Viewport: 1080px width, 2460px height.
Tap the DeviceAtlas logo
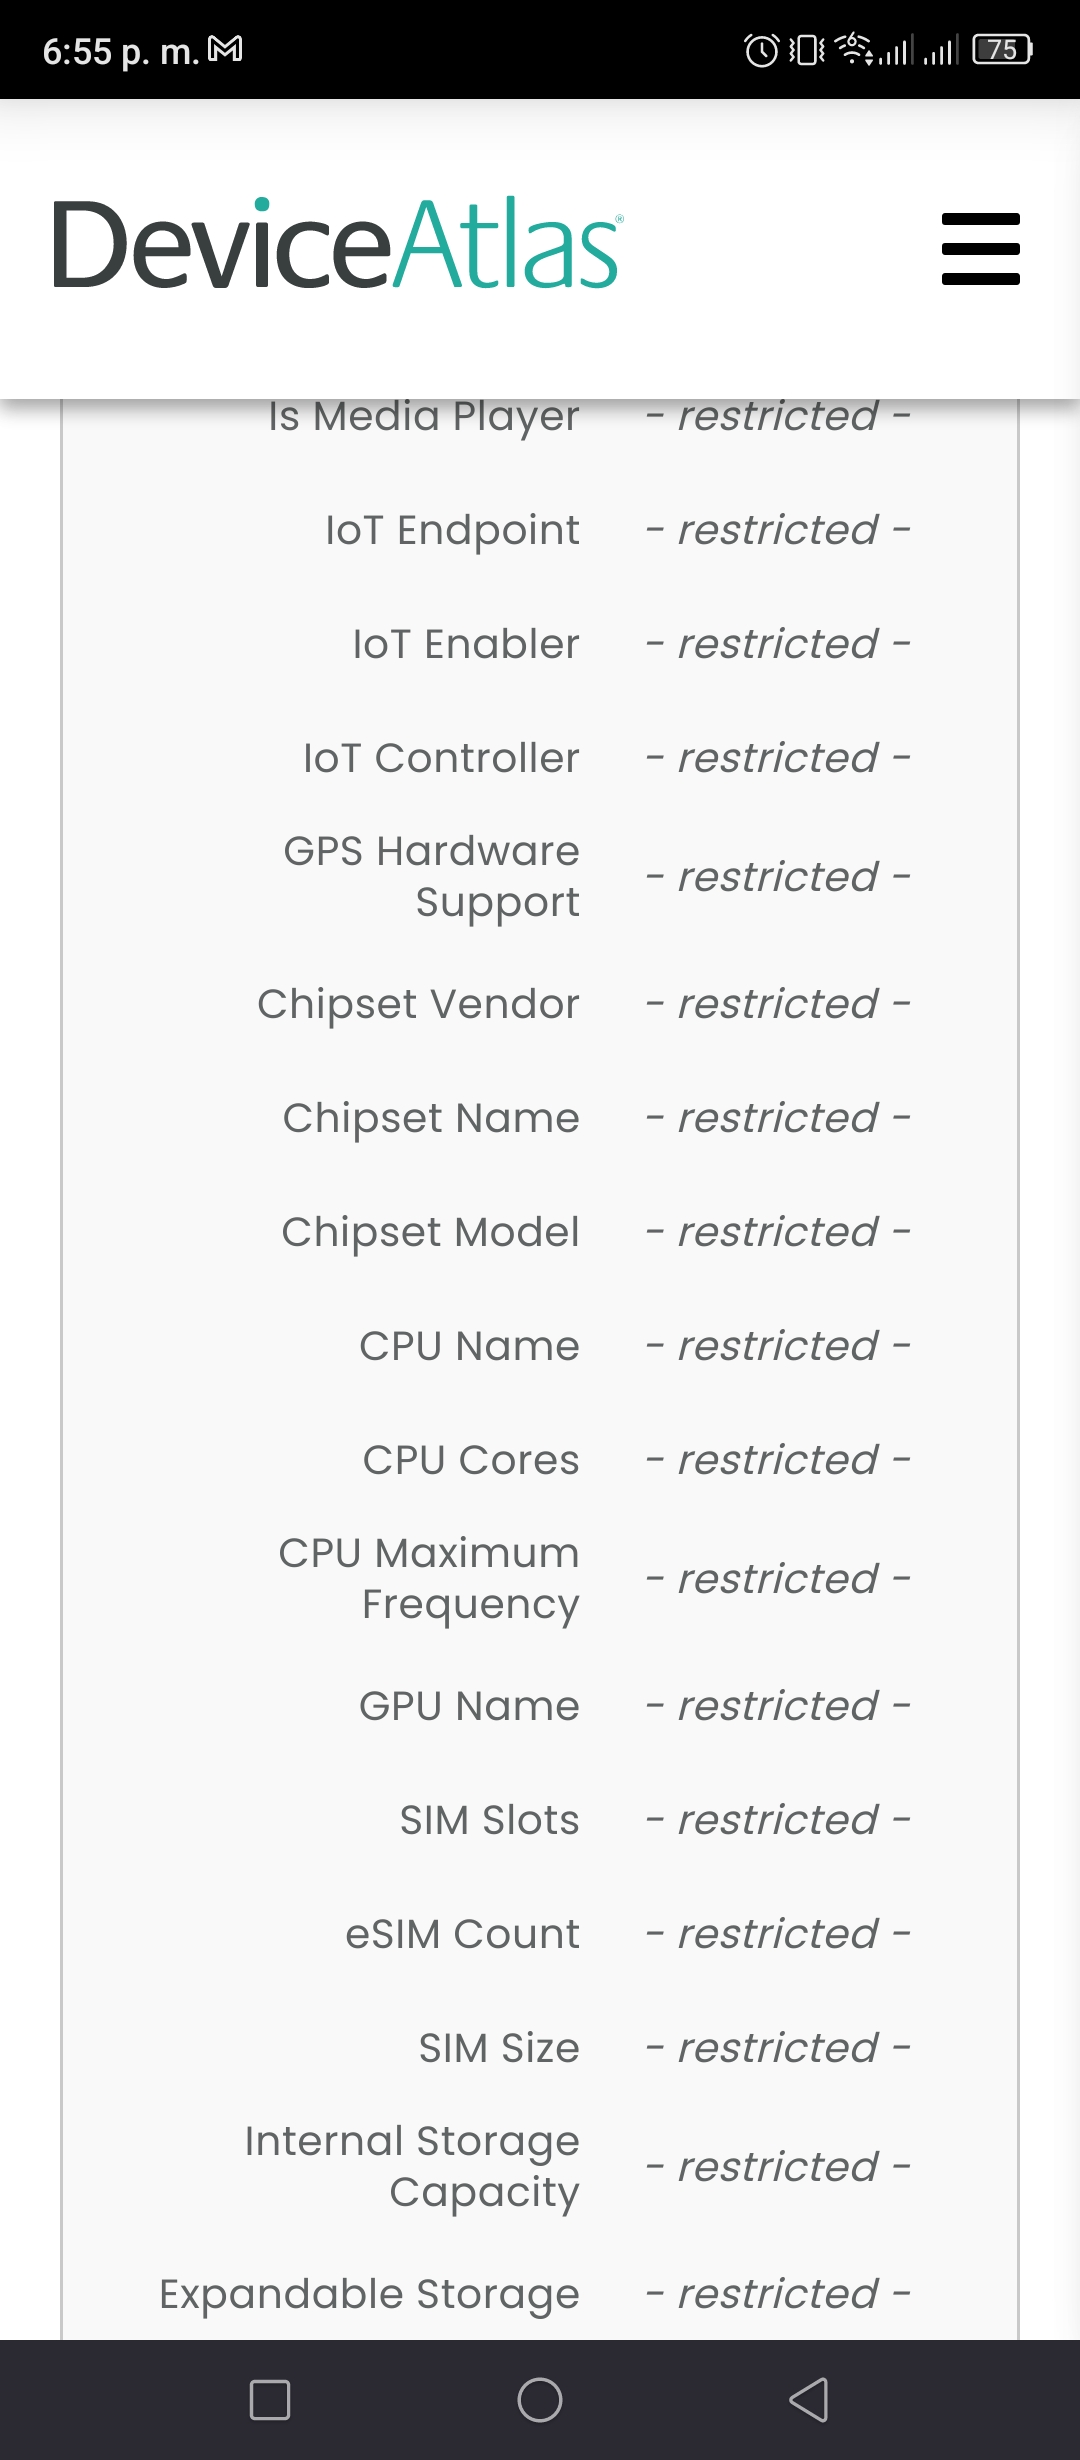pyautogui.click(x=338, y=244)
